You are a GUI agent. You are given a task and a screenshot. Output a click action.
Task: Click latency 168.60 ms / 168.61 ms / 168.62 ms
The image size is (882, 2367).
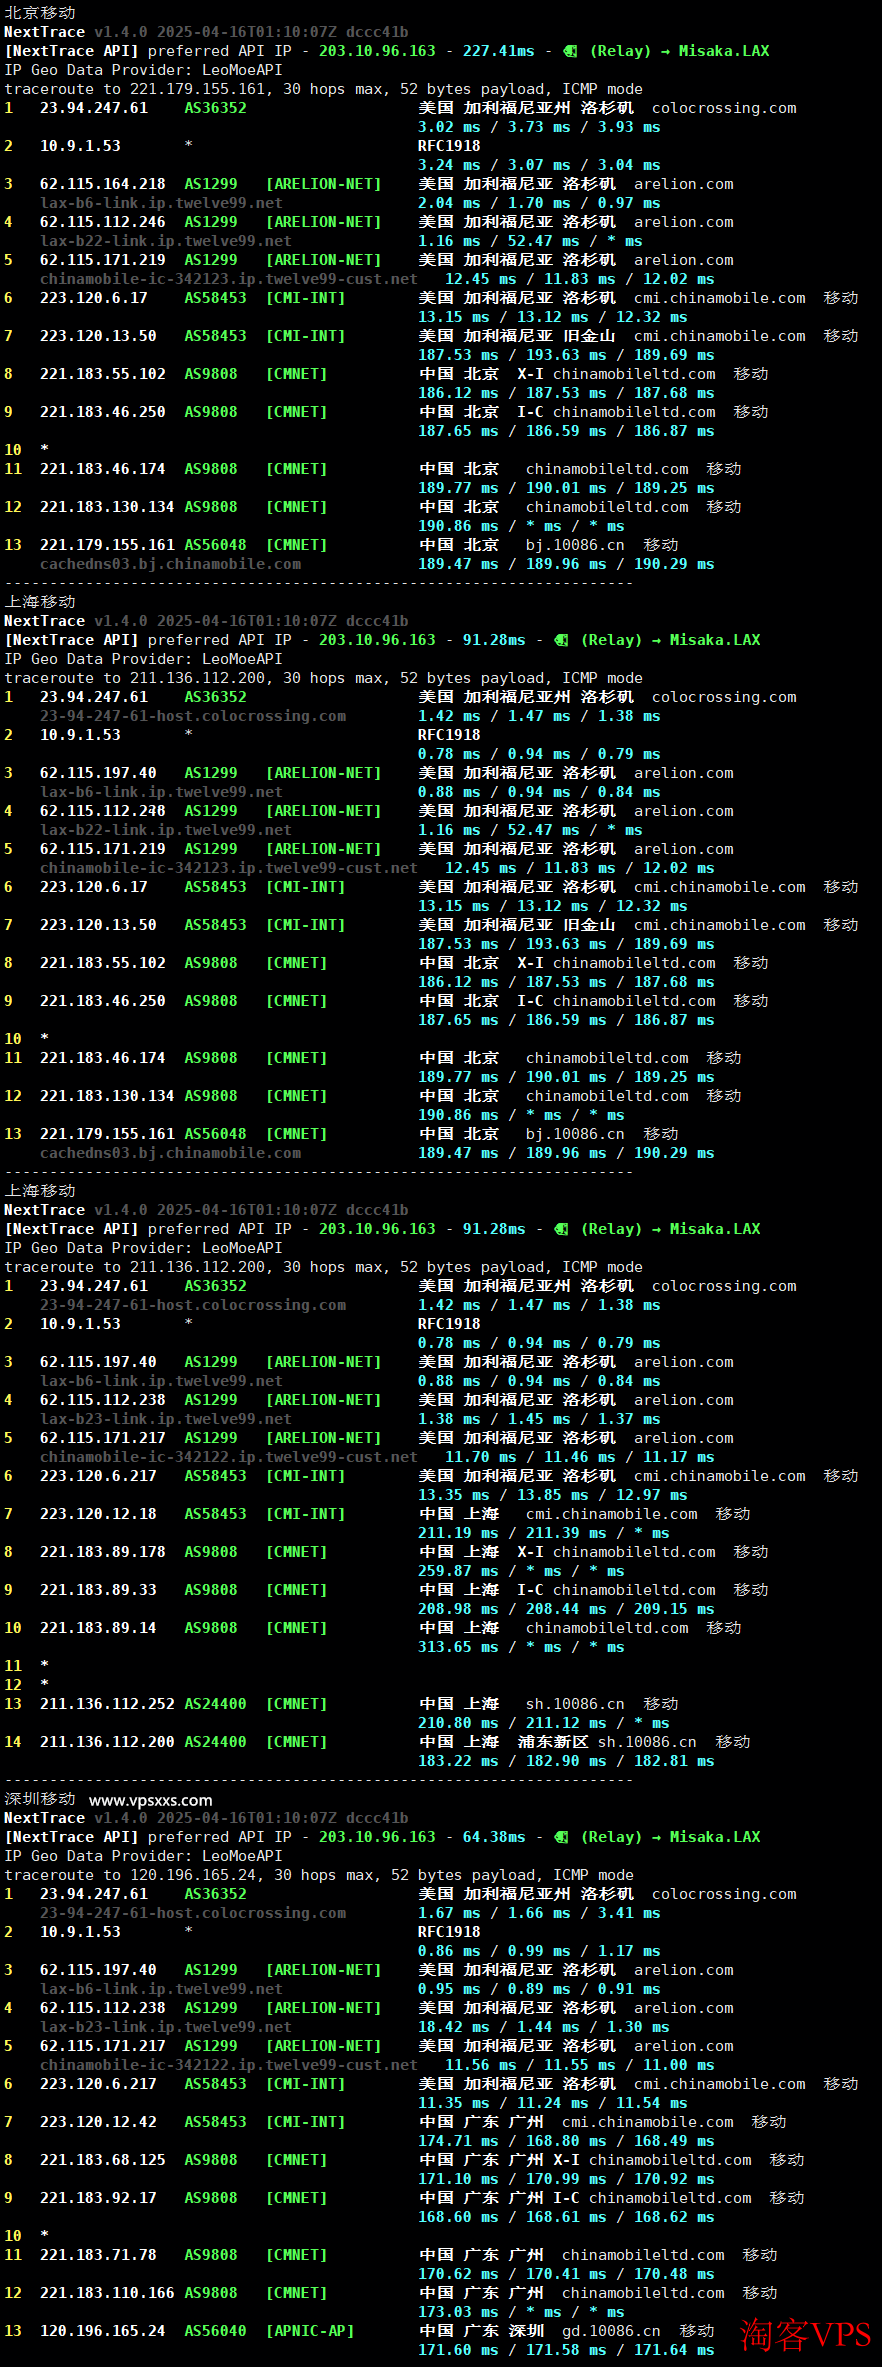(x=566, y=2217)
